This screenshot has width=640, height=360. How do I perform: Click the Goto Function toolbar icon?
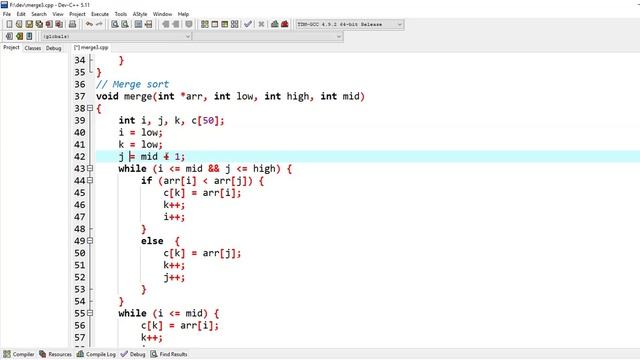point(138,24)
